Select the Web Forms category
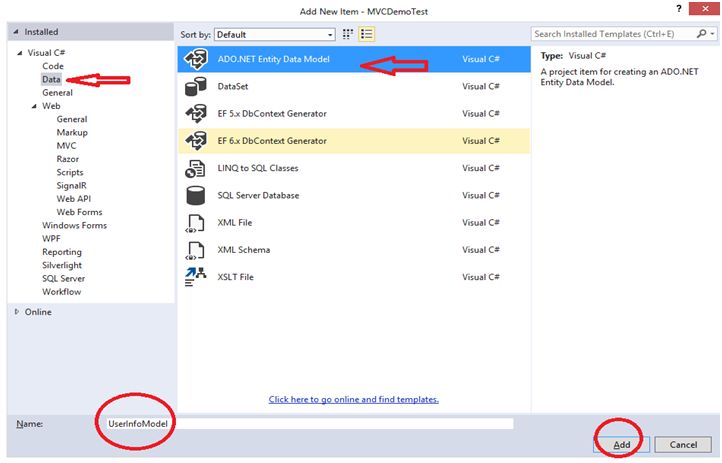 (79, 212)
